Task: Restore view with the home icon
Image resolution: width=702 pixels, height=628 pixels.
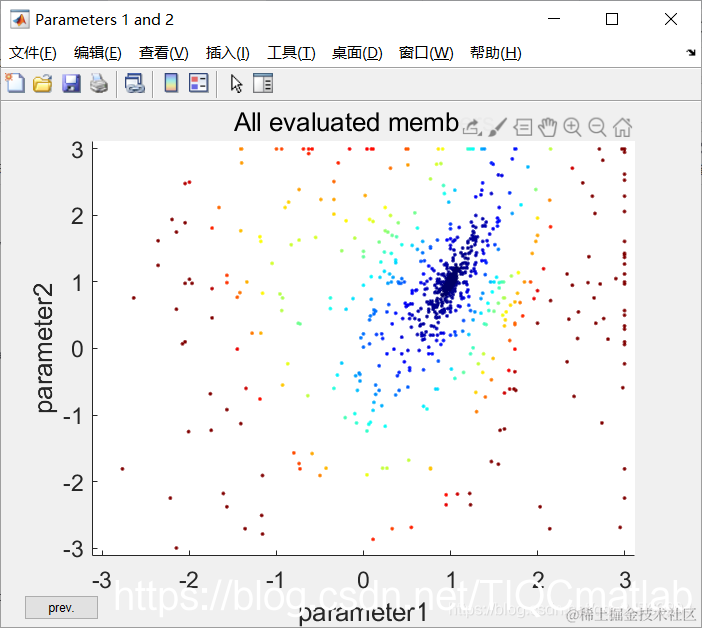Action: [x=622, y=127]
